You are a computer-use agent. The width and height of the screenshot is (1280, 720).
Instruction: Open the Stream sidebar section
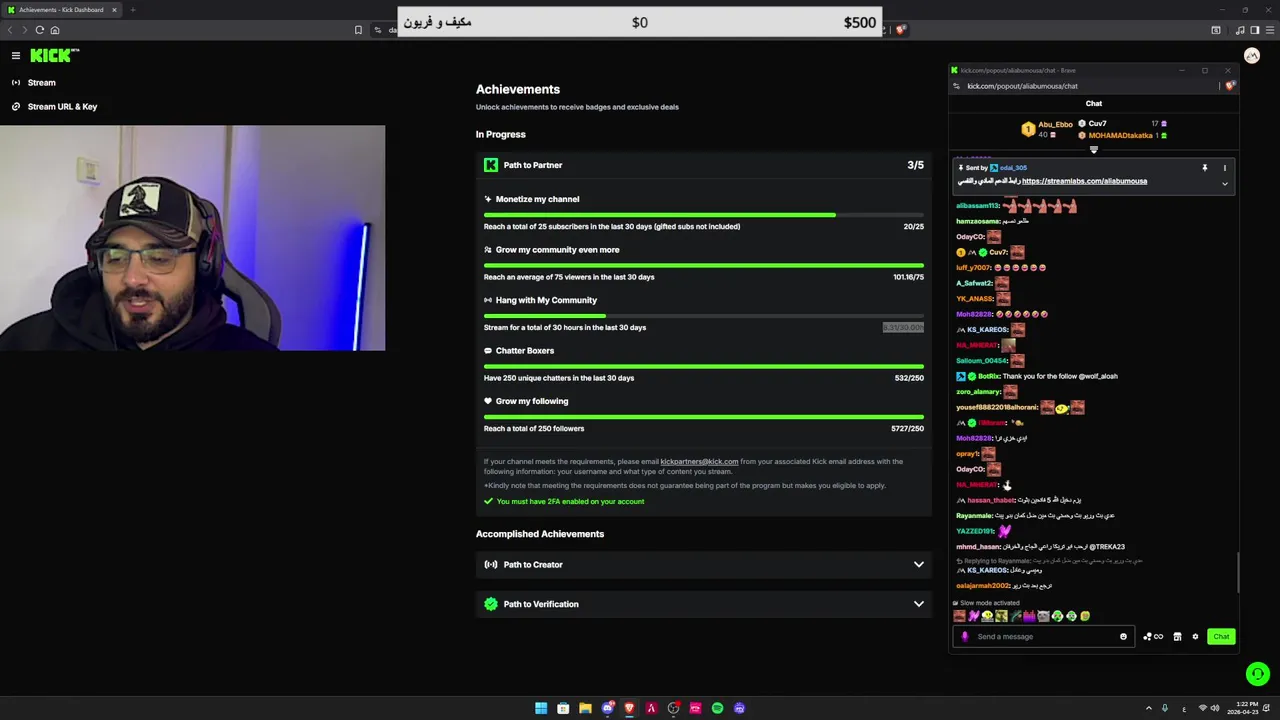[42, 83]
